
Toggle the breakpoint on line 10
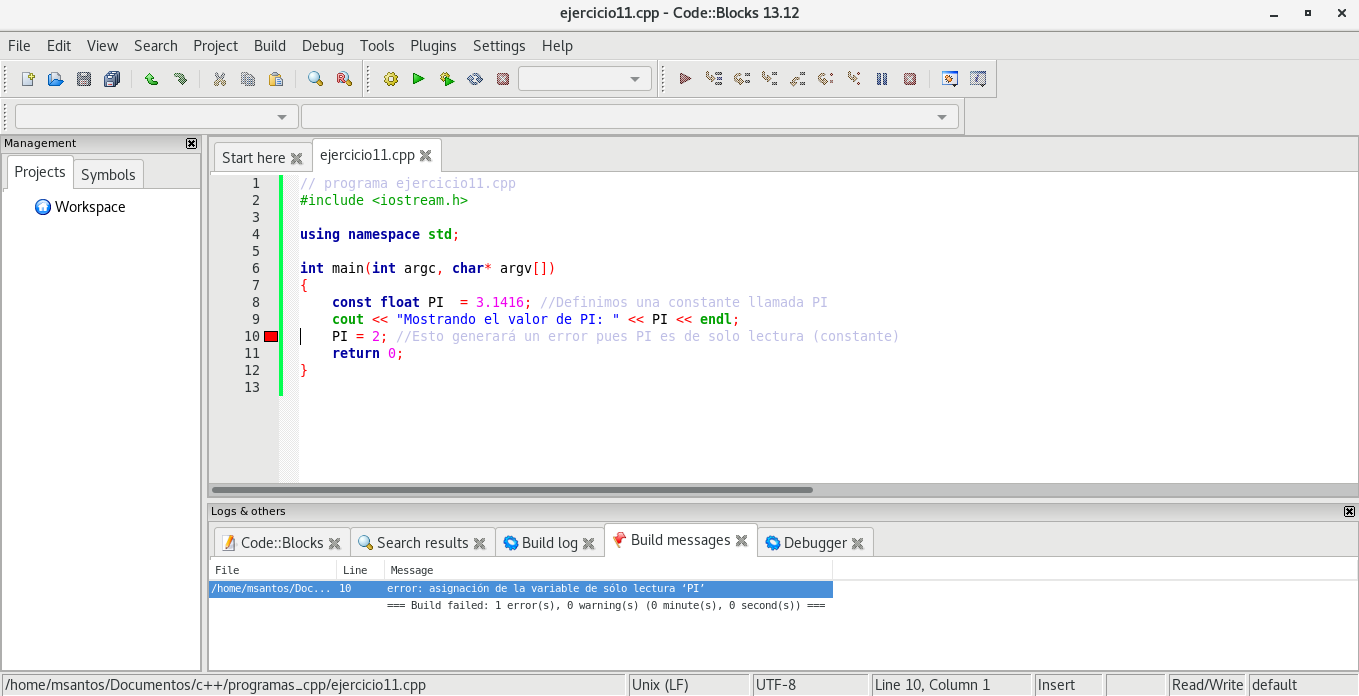point(271,337)
